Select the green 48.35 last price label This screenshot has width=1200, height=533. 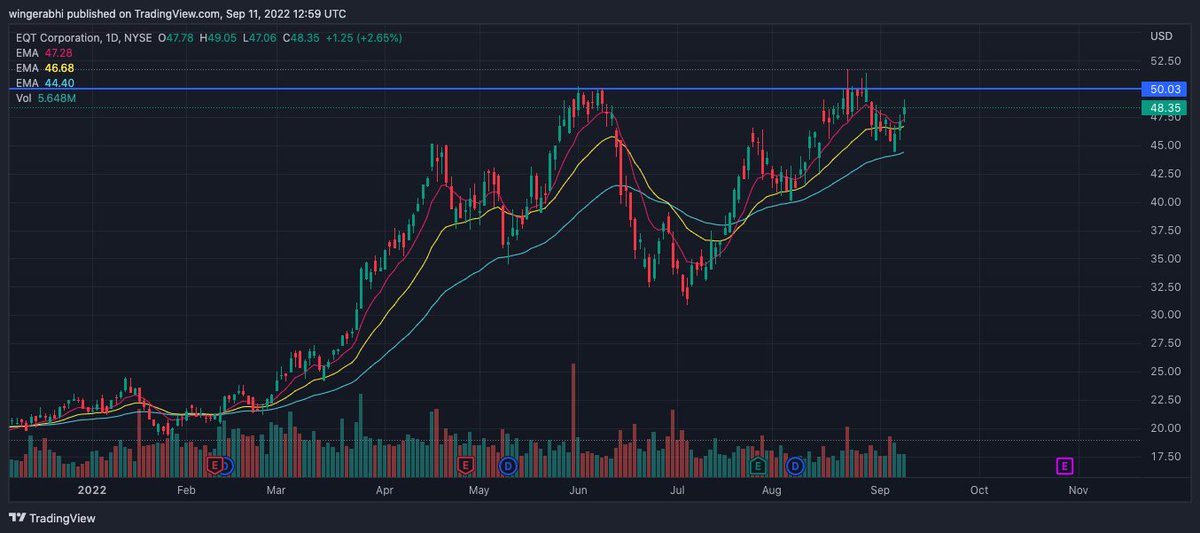(1165, 107)
